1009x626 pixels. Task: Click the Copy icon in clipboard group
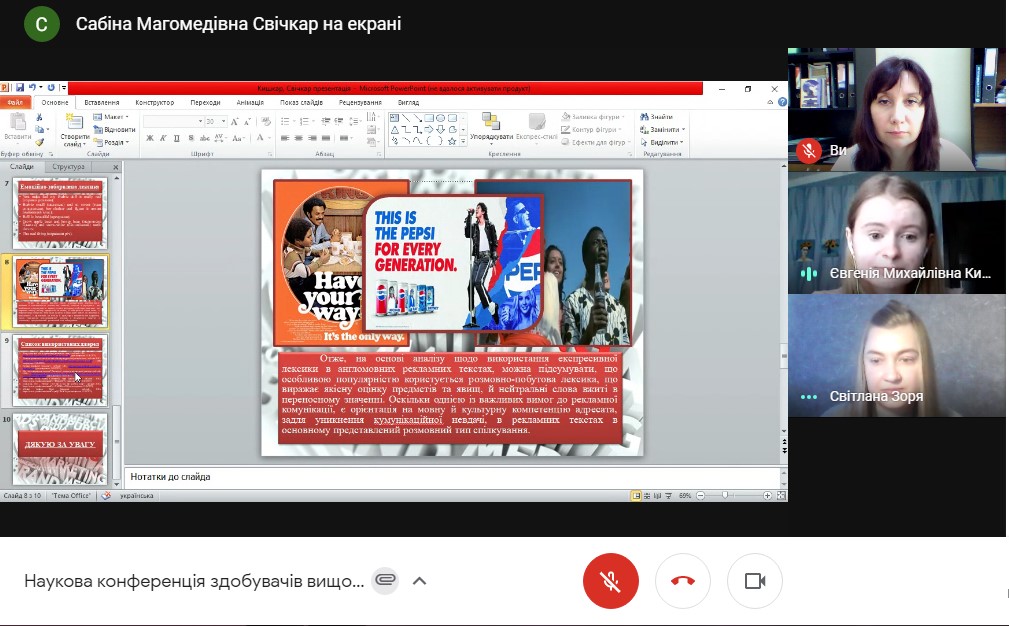pos(40,129)
